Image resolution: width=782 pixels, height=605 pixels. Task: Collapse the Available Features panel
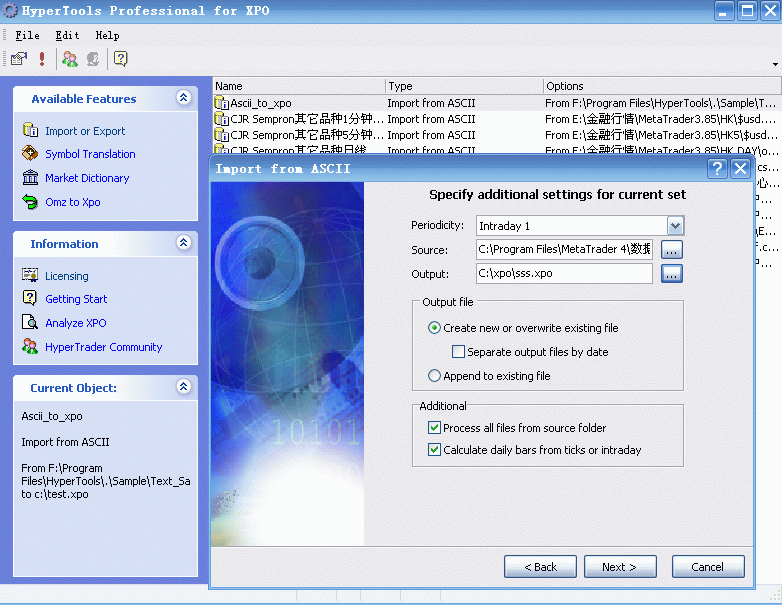click(184, 97)
